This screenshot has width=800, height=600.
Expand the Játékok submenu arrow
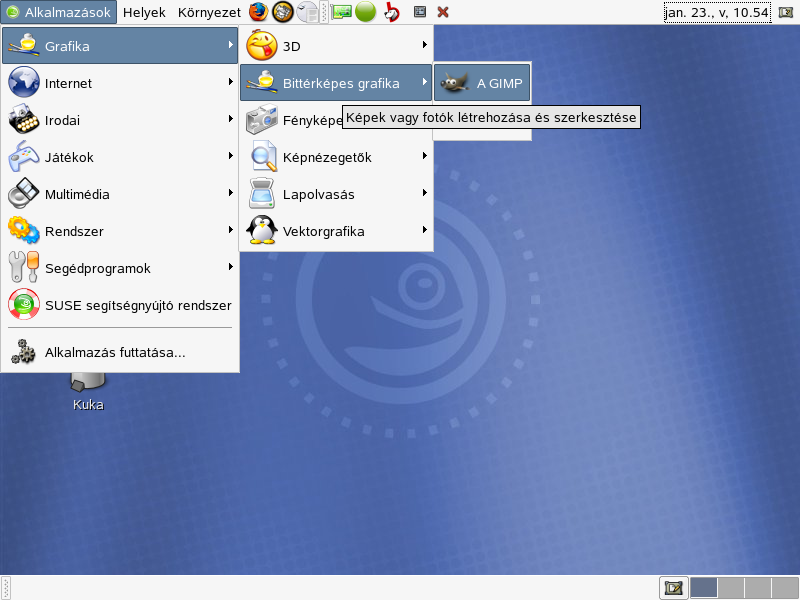(231, 156)
